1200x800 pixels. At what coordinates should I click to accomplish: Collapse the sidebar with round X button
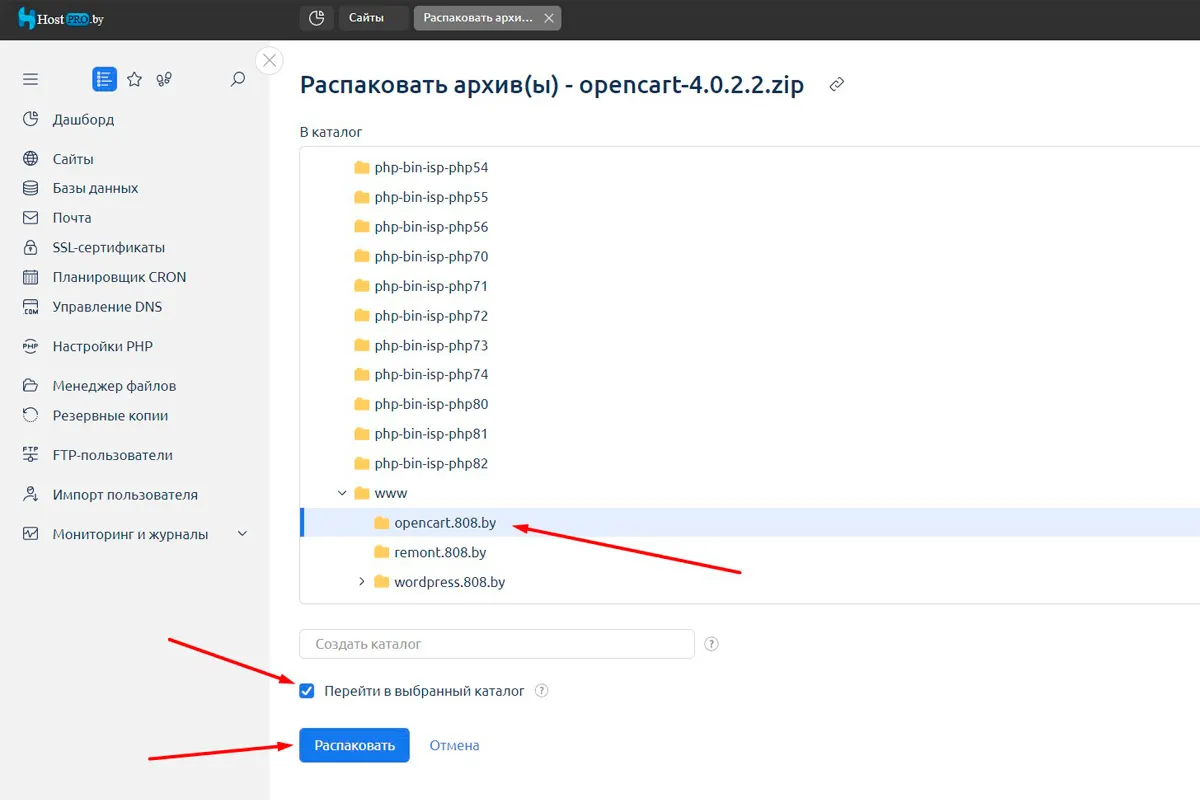click(269, 60)
